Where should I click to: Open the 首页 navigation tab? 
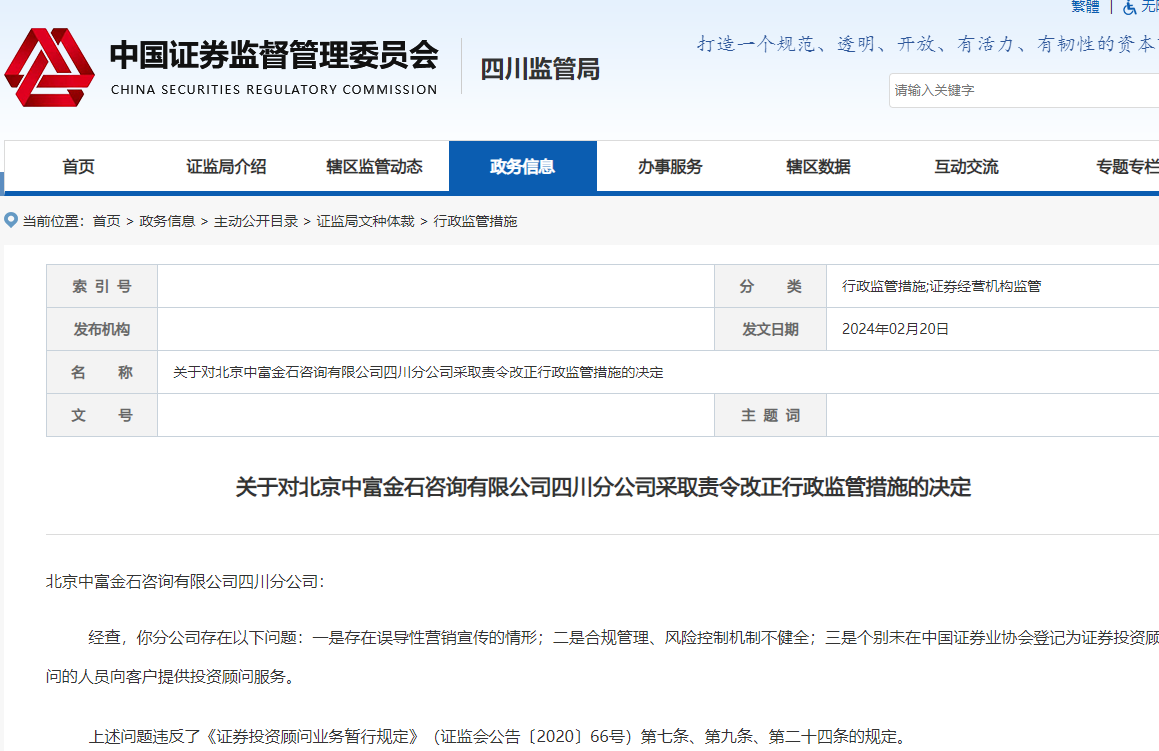tap(78, 167)
